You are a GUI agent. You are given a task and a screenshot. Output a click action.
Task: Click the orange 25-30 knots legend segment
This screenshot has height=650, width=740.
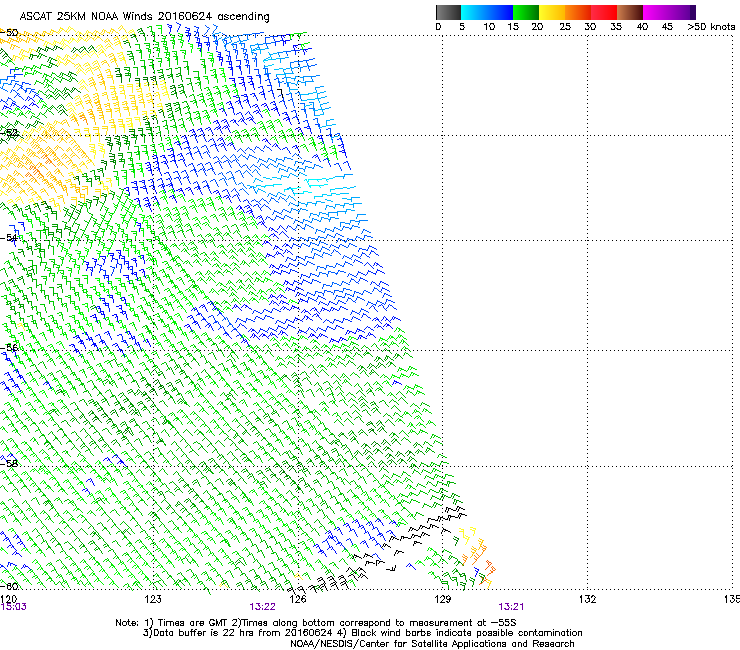point(578,12)
